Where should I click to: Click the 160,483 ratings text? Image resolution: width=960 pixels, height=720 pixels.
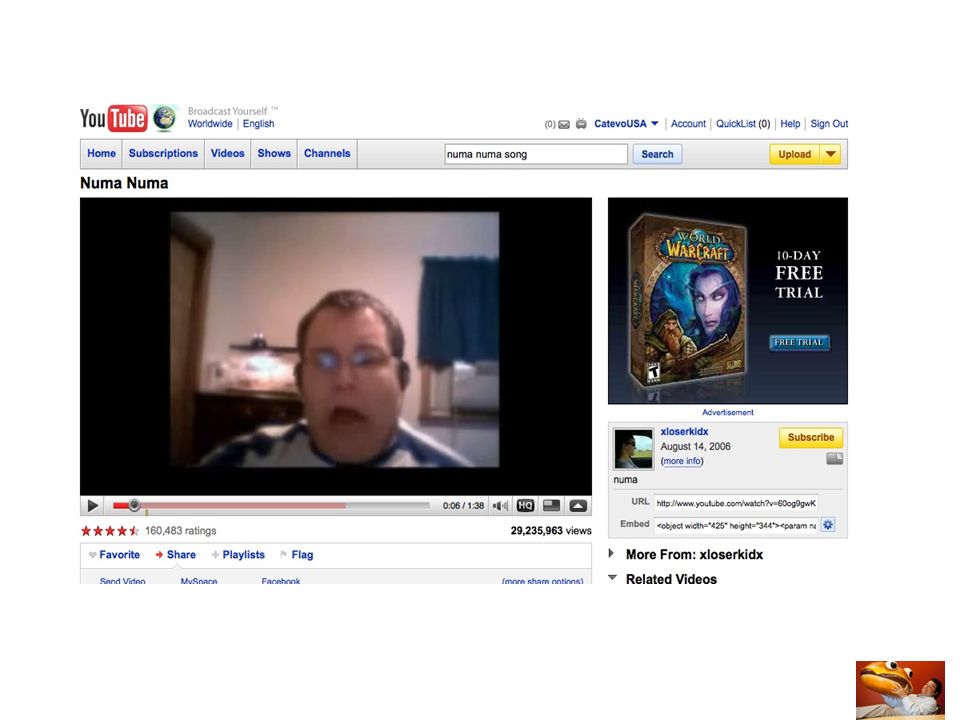tap(181, 531)
